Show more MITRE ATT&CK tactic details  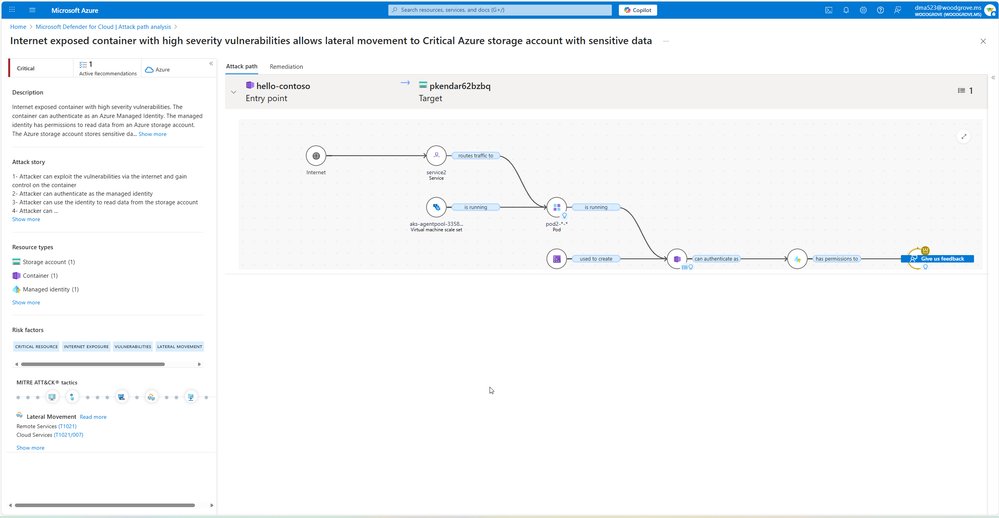pos(31,448)
